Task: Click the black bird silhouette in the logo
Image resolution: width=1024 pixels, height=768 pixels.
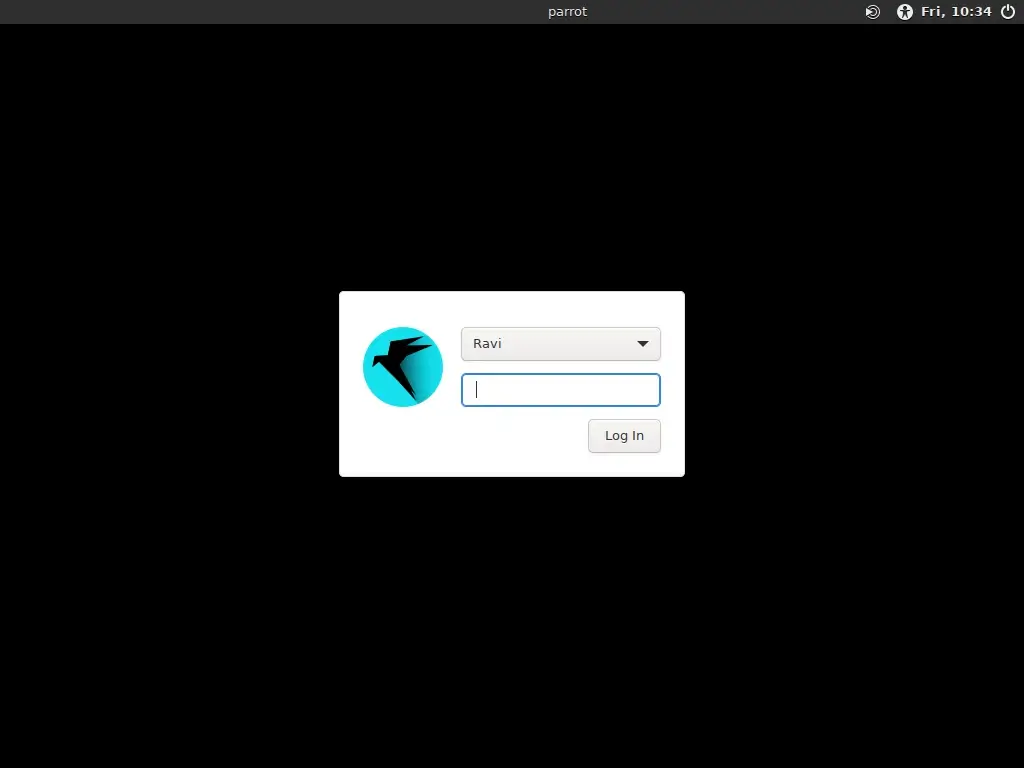Action: (405, 362)
